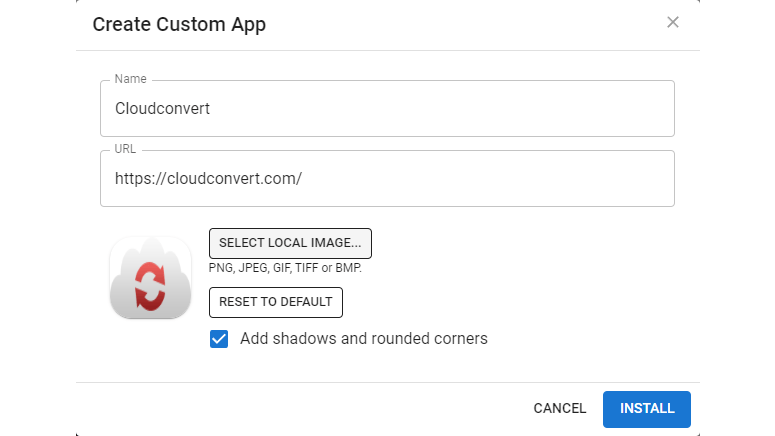Click the 'https://cloudconvert.com/' URL text
This screenshot has width=775, height=436.
(x=208, y=179)
